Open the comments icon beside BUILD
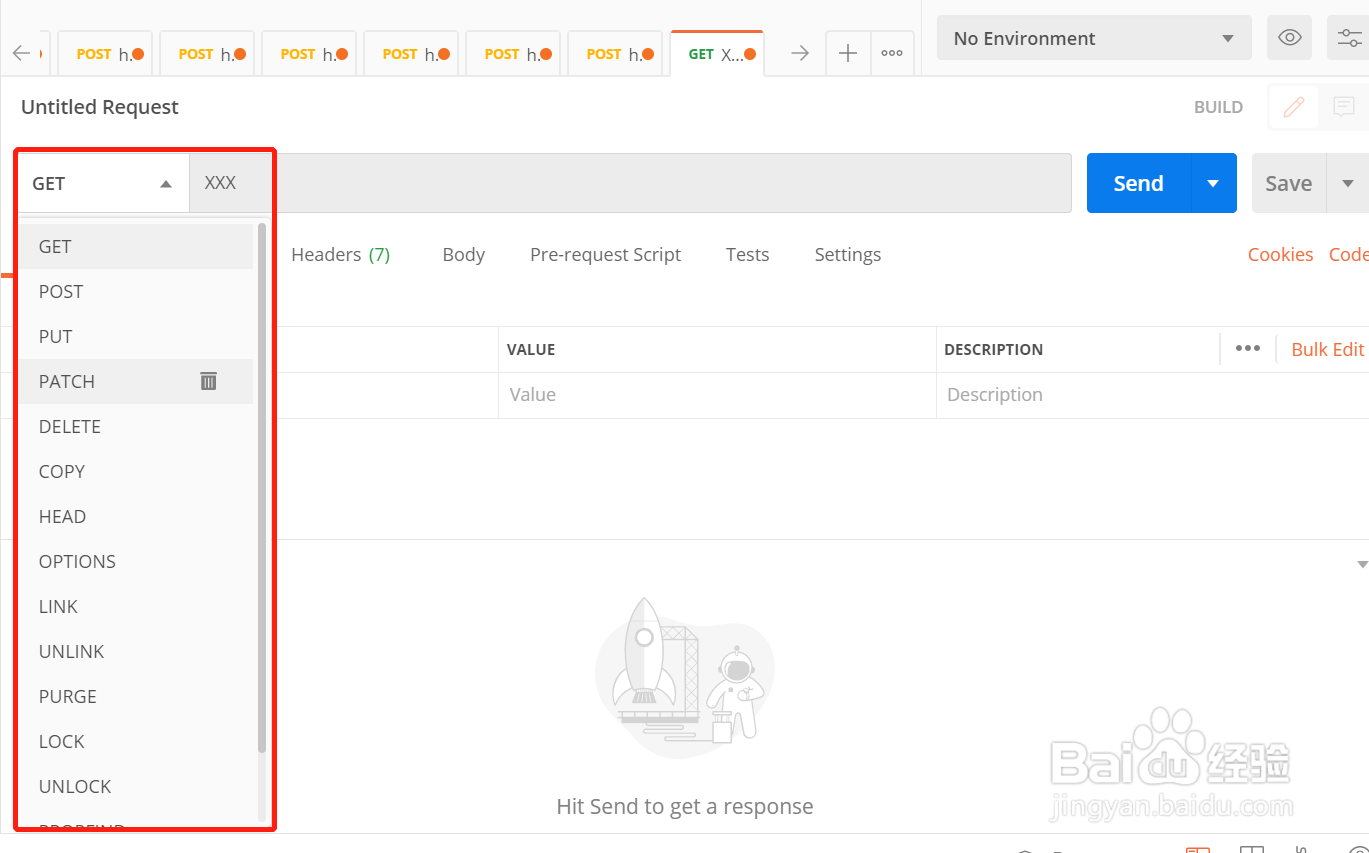Viewport: 1369px width, 853px height. coord(1344,107)
